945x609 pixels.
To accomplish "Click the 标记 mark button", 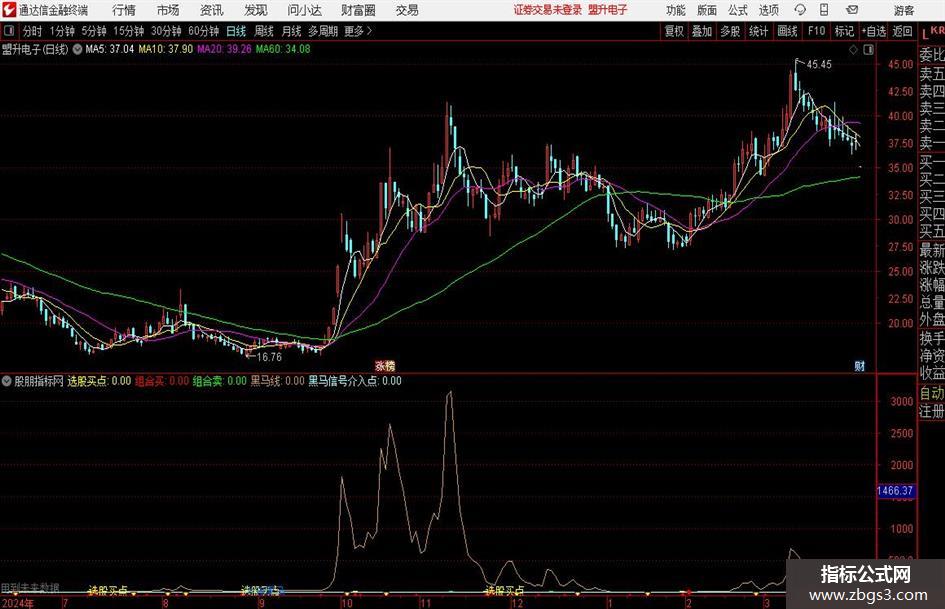I will coord(844,31).
